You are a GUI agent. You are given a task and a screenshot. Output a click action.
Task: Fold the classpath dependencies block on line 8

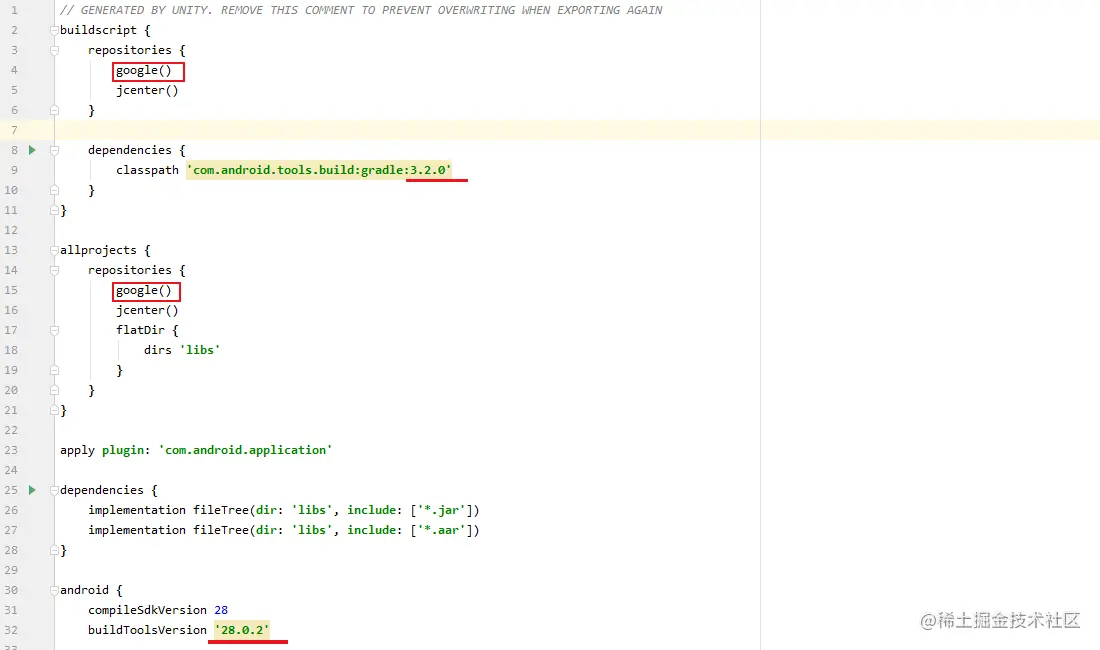[54, 150]
